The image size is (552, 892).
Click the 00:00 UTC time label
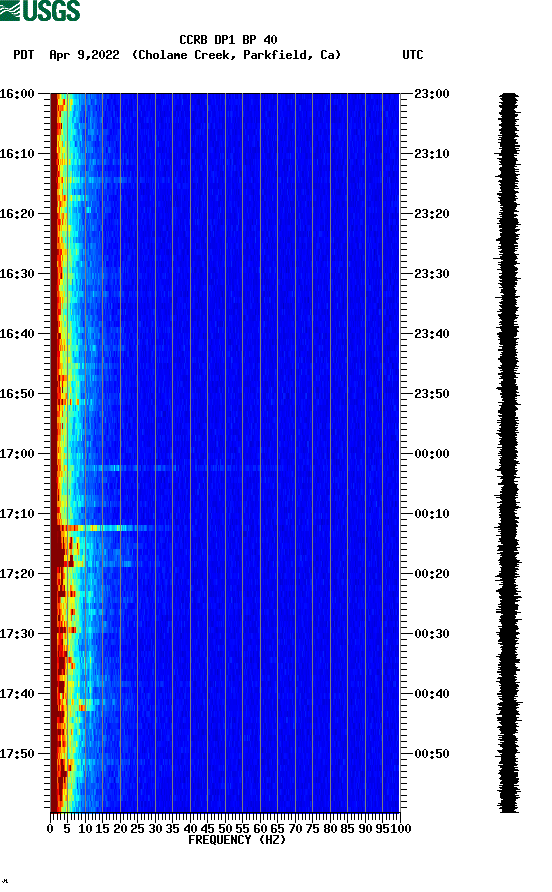click(432, 453)
